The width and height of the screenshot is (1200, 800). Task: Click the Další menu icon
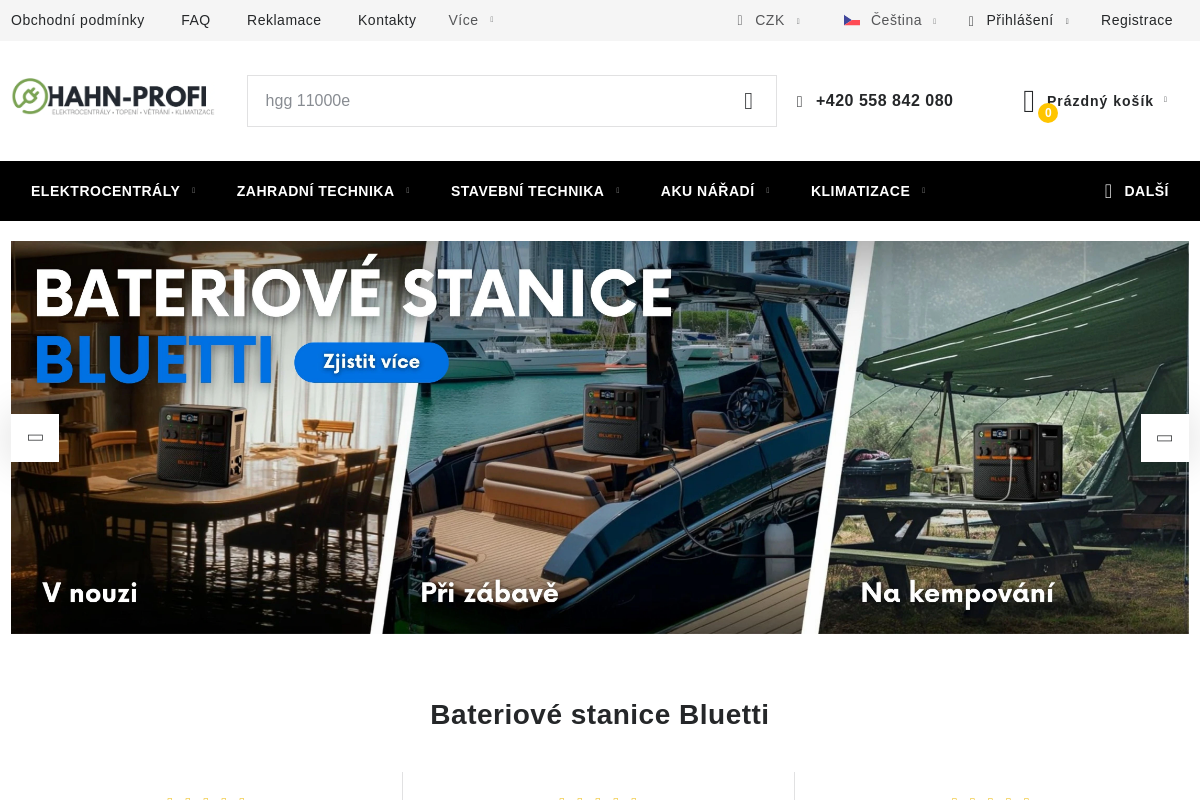[x=1108, y=191]
